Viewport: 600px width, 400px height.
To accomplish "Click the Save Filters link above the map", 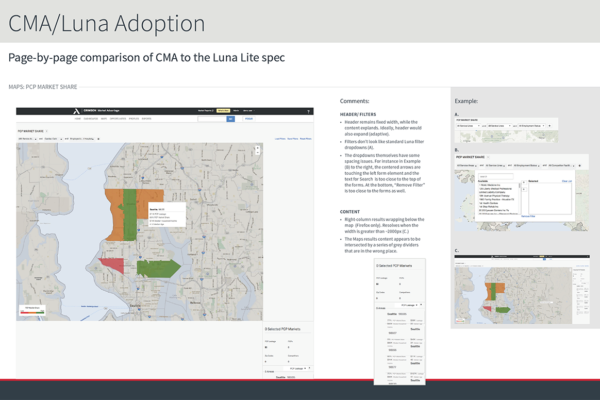I will (293, 139).
